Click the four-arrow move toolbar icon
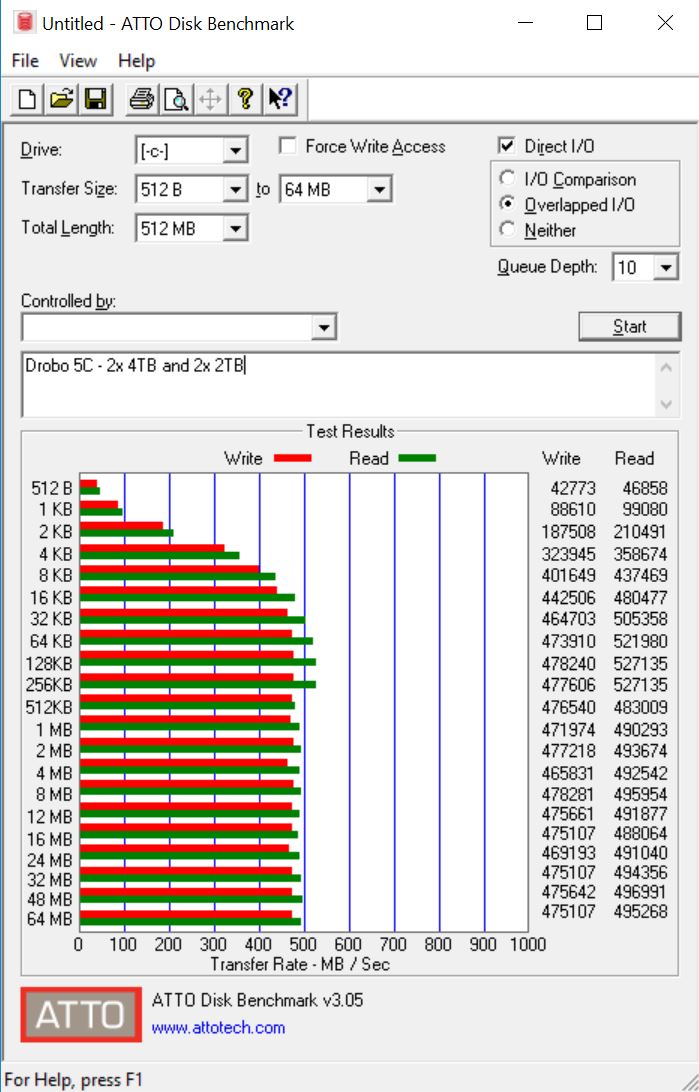The image size is (699, 1092). click(210, 99)
